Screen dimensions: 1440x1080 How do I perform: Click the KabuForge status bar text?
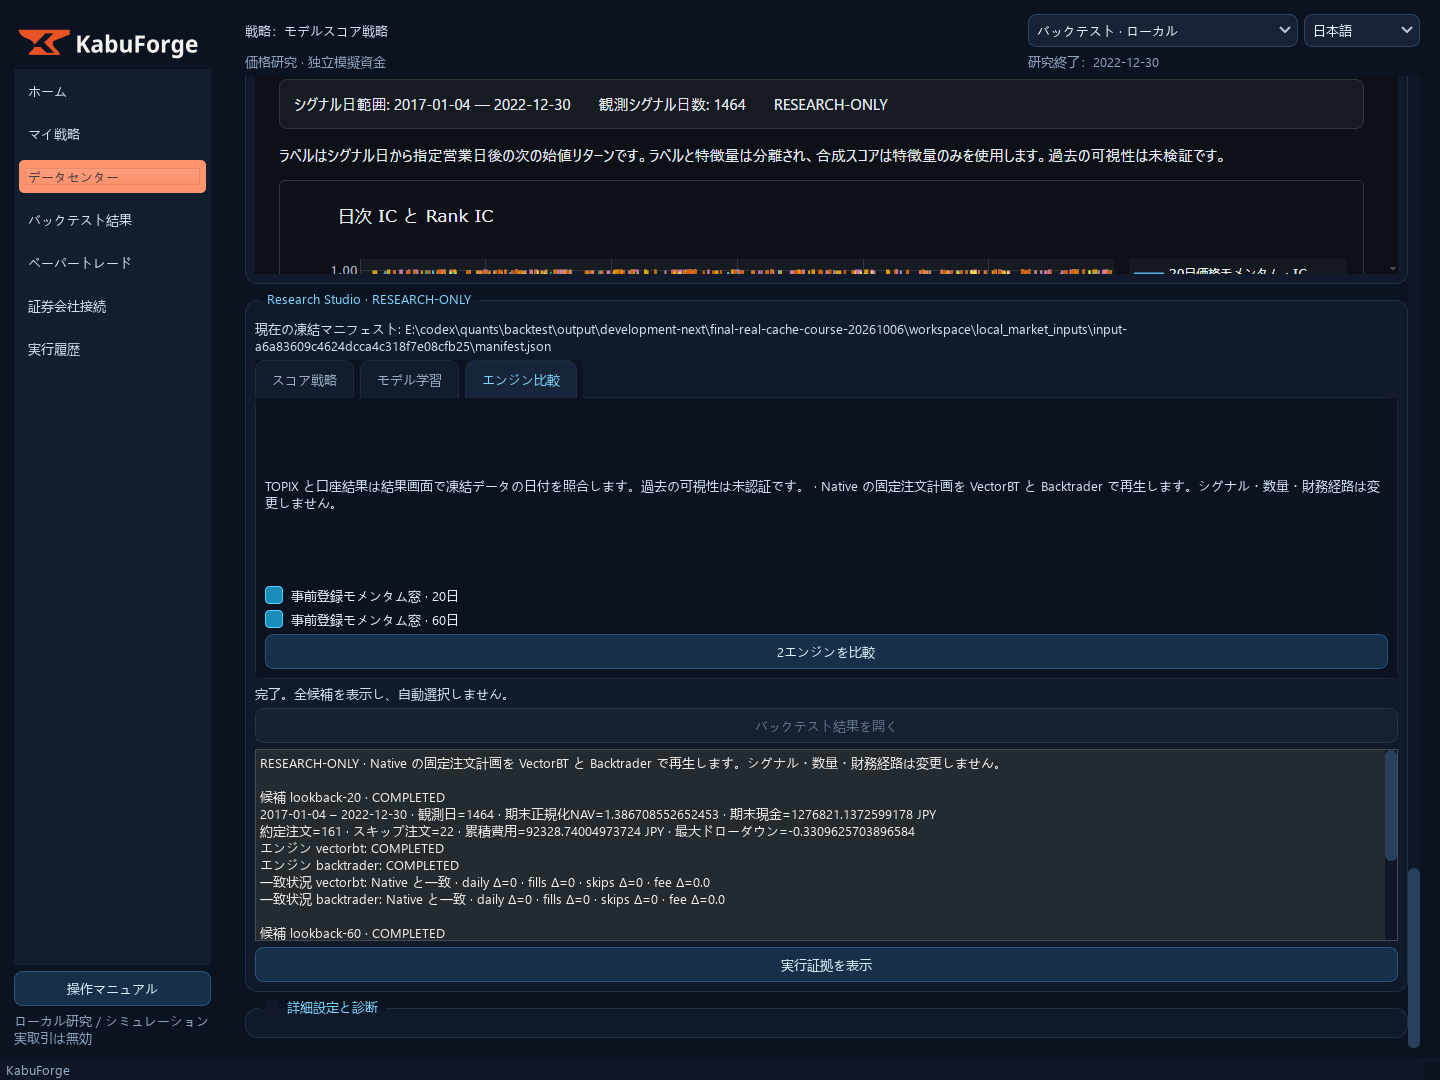(38, 1070)
